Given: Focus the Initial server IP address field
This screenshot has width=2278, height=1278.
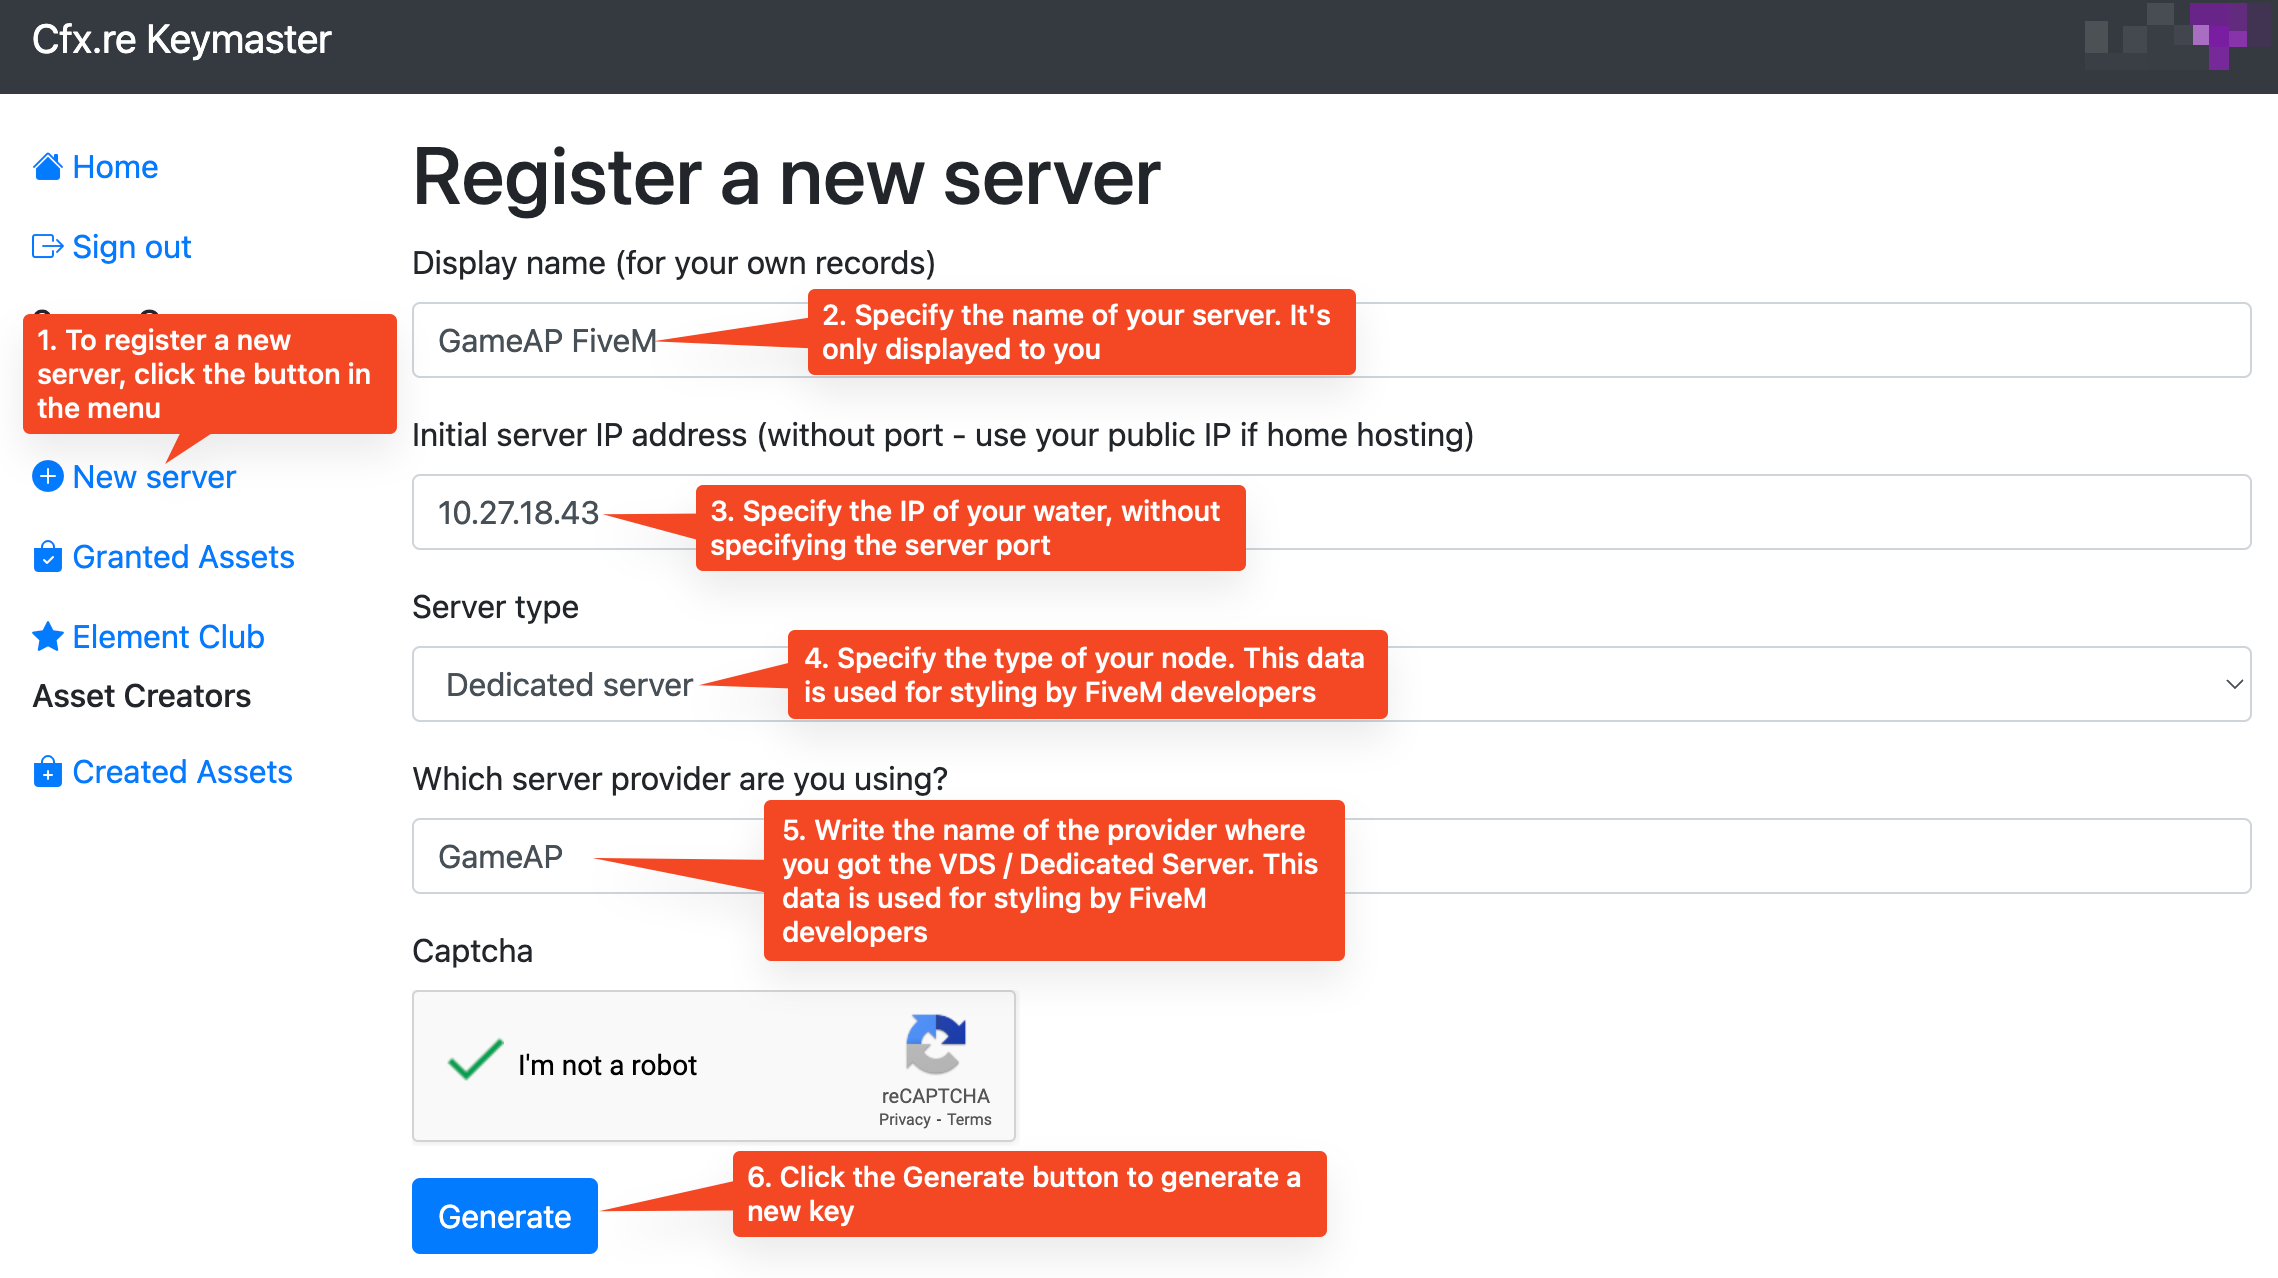Looking at the screenshot, I should pyautogui.click(x=1331, y=512).
